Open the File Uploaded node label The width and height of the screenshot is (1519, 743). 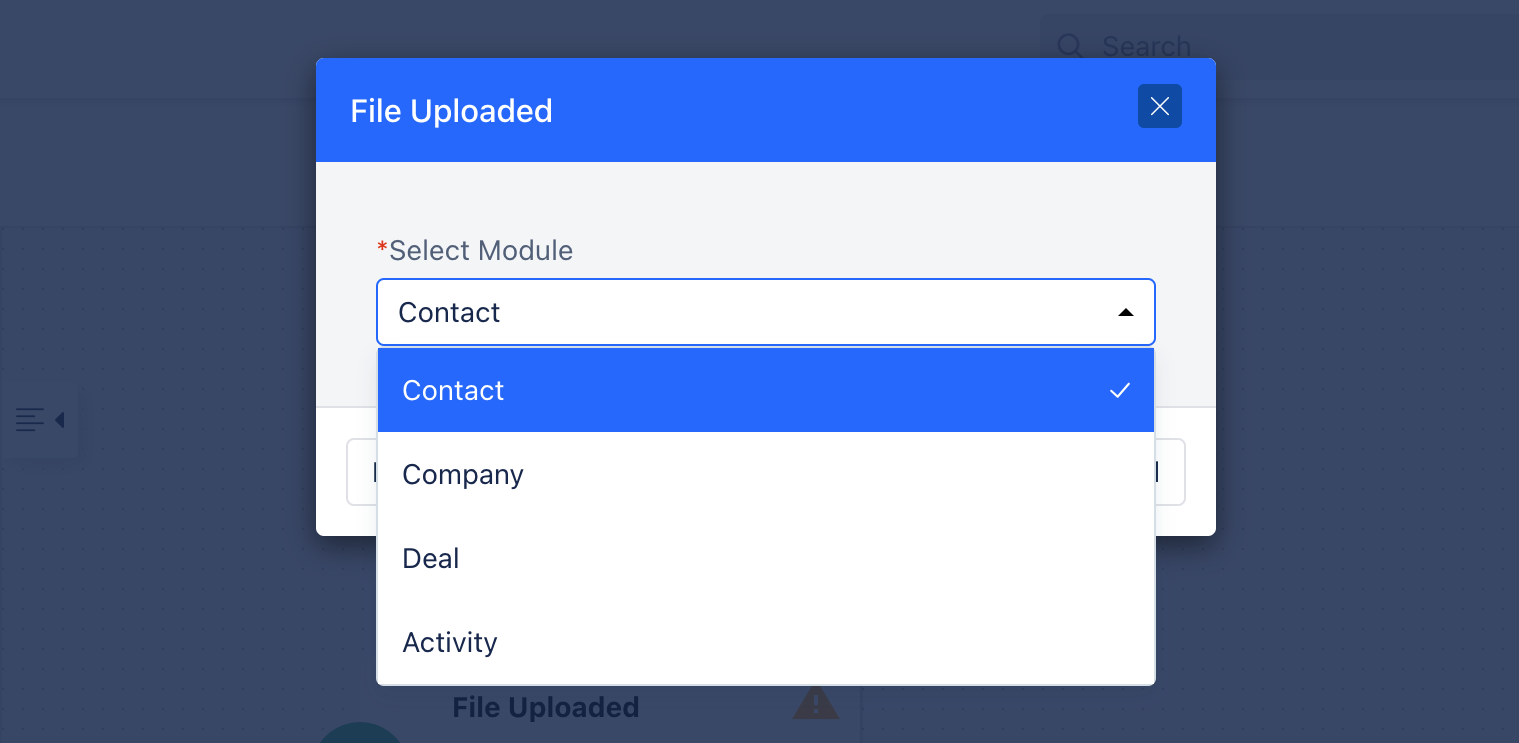[546, 707]
